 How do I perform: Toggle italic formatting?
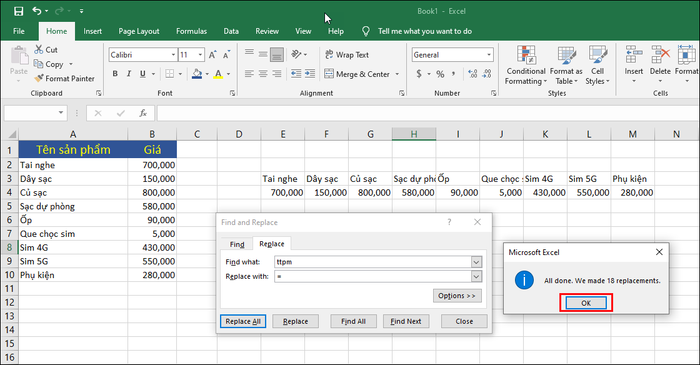click(129, 74)
